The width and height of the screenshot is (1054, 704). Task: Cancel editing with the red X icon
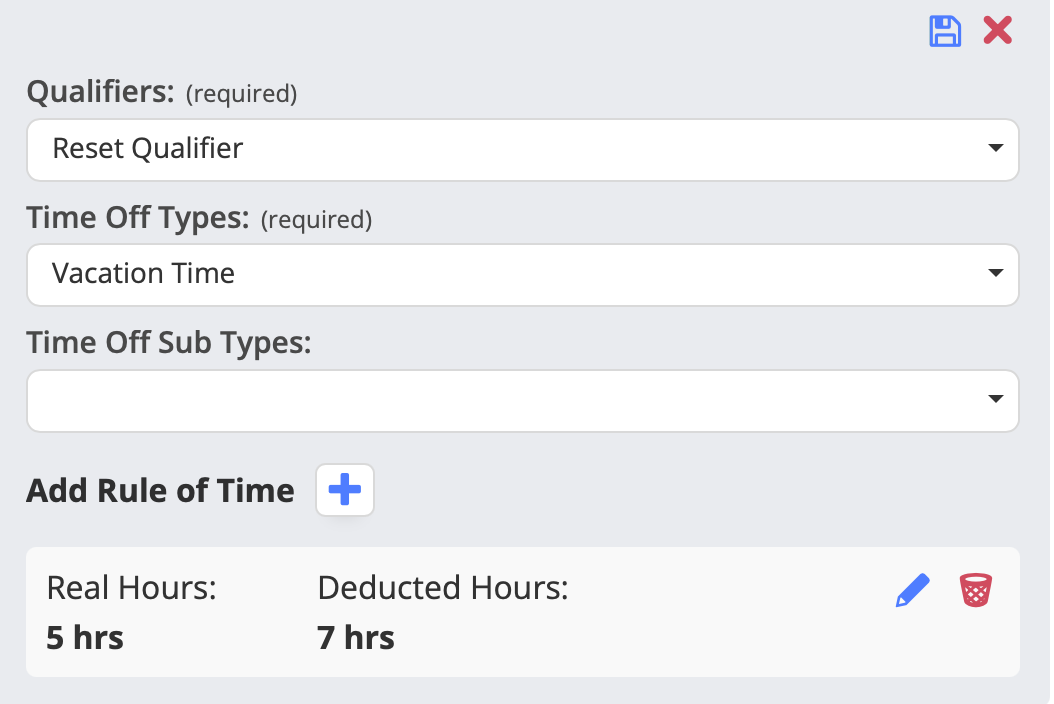998,31
